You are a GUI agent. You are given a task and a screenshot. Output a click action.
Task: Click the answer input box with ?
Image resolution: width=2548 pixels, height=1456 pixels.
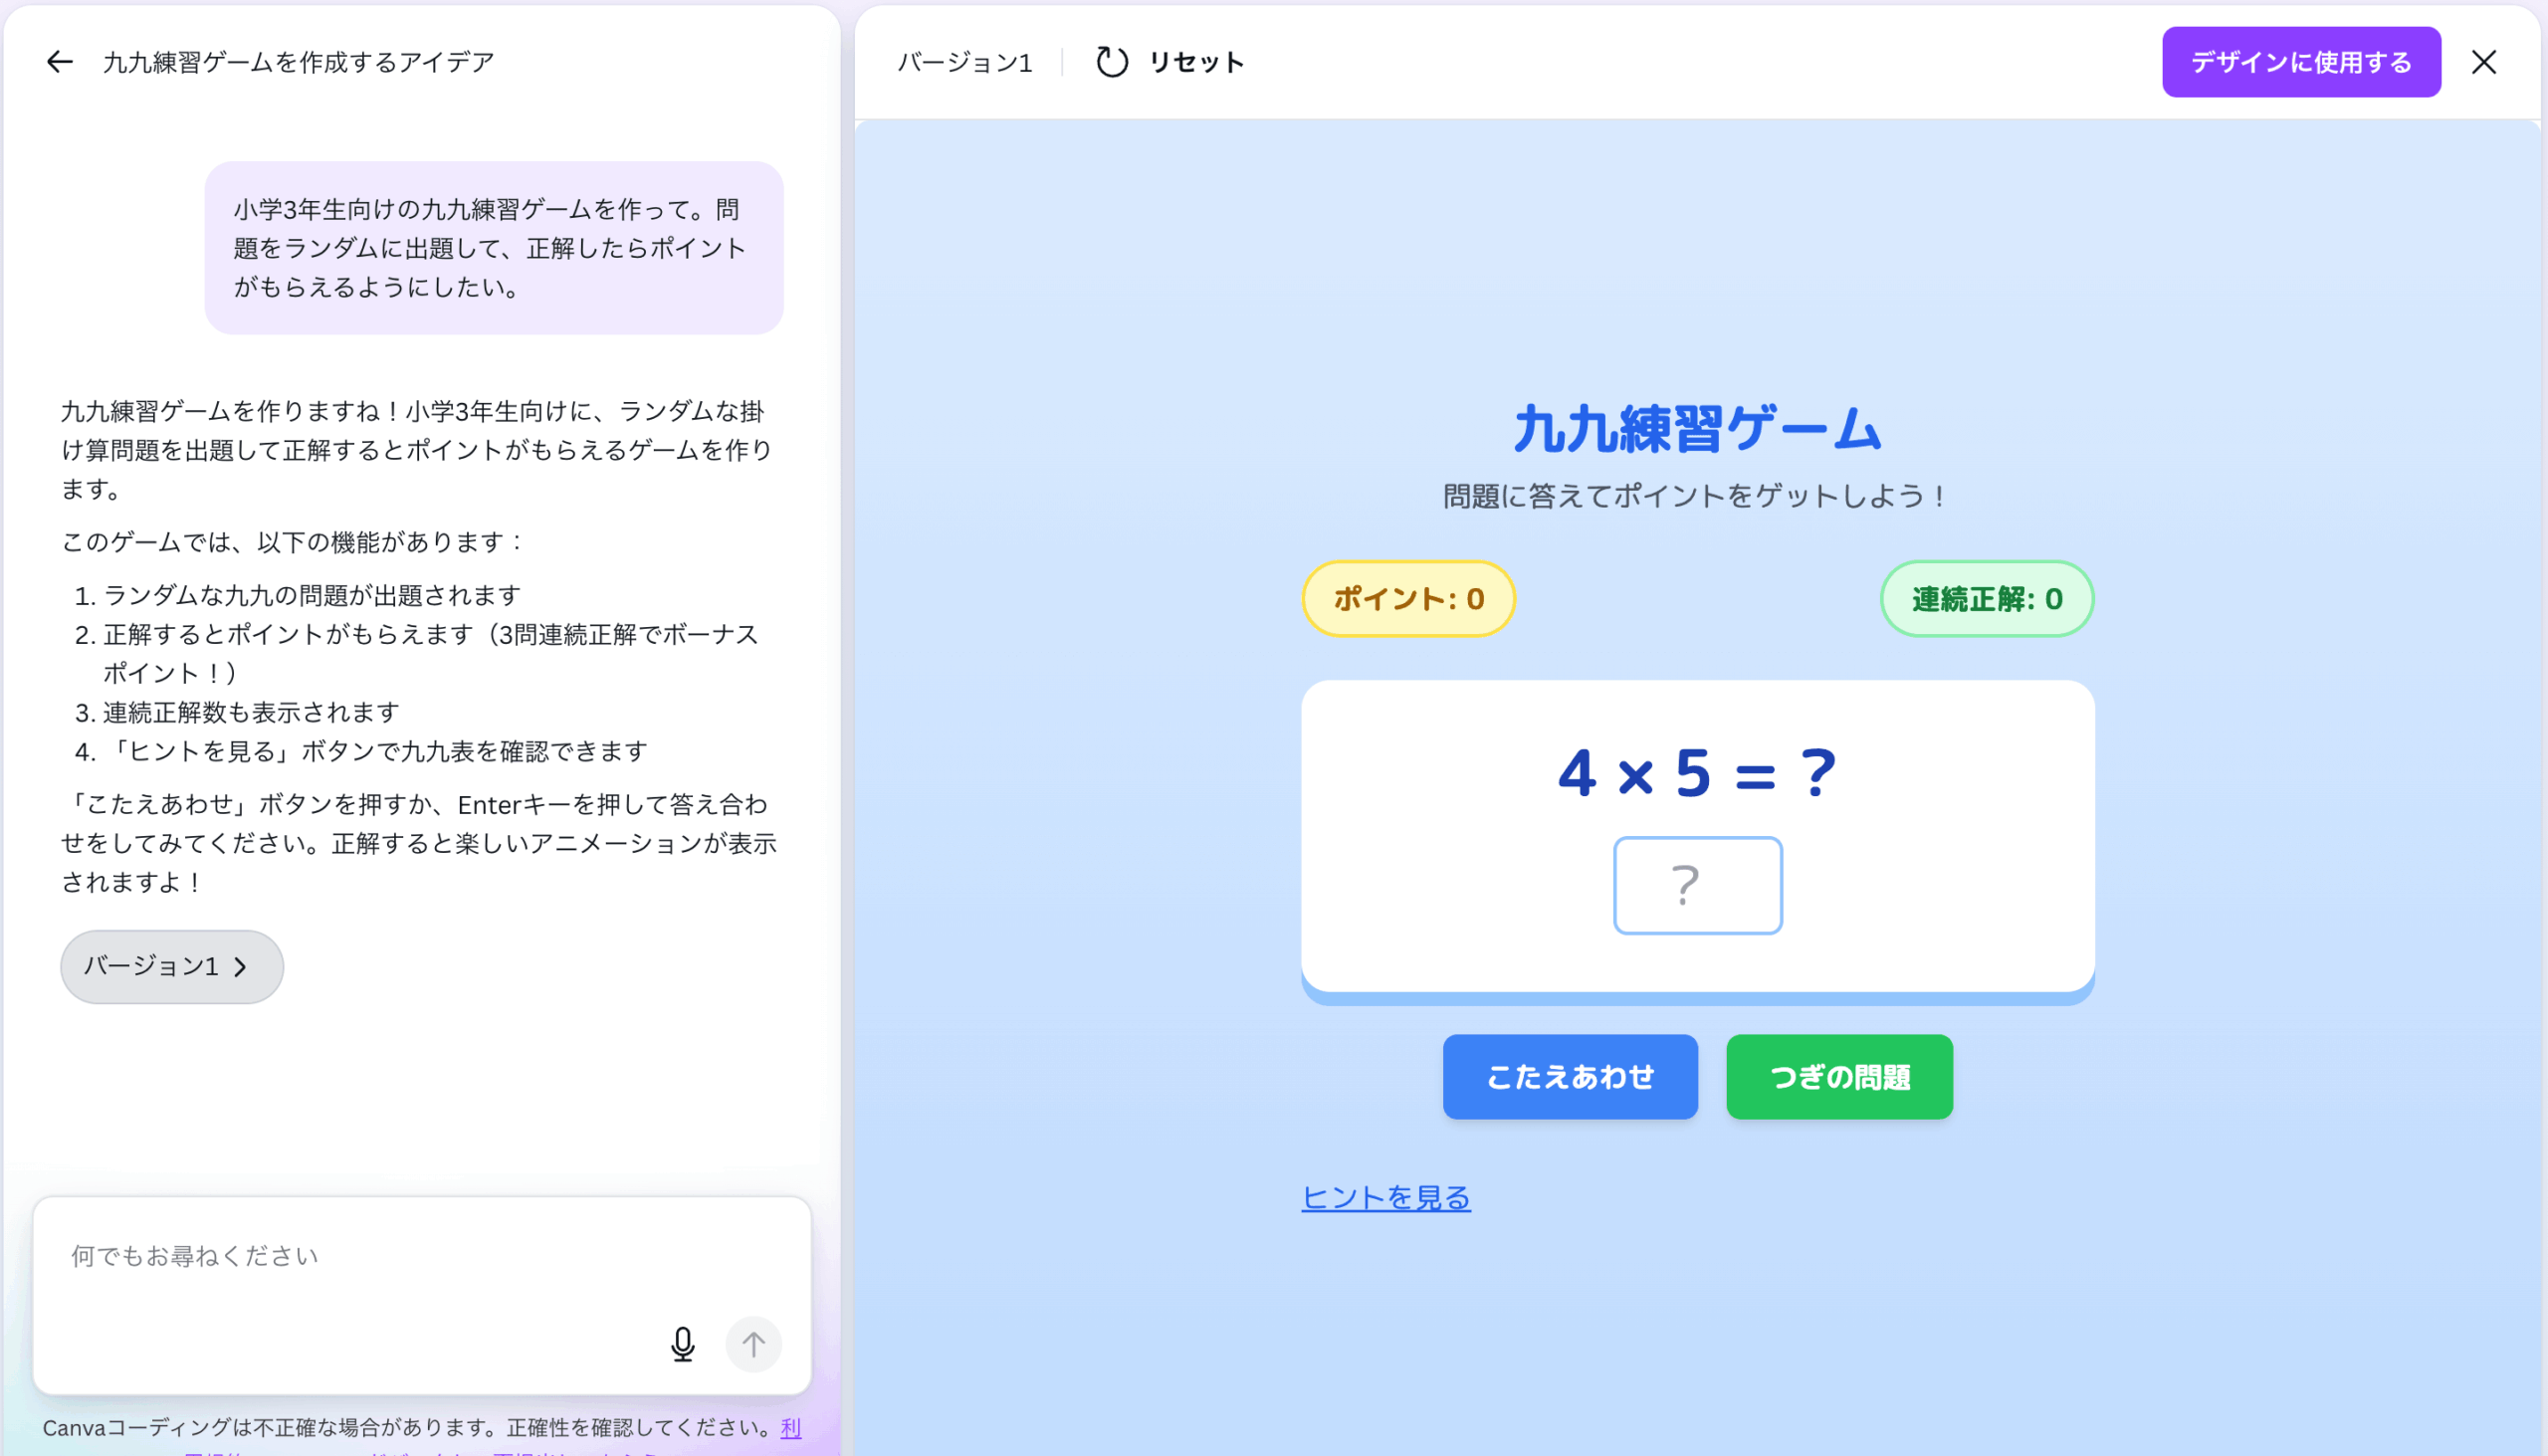tap(1697, 886)
